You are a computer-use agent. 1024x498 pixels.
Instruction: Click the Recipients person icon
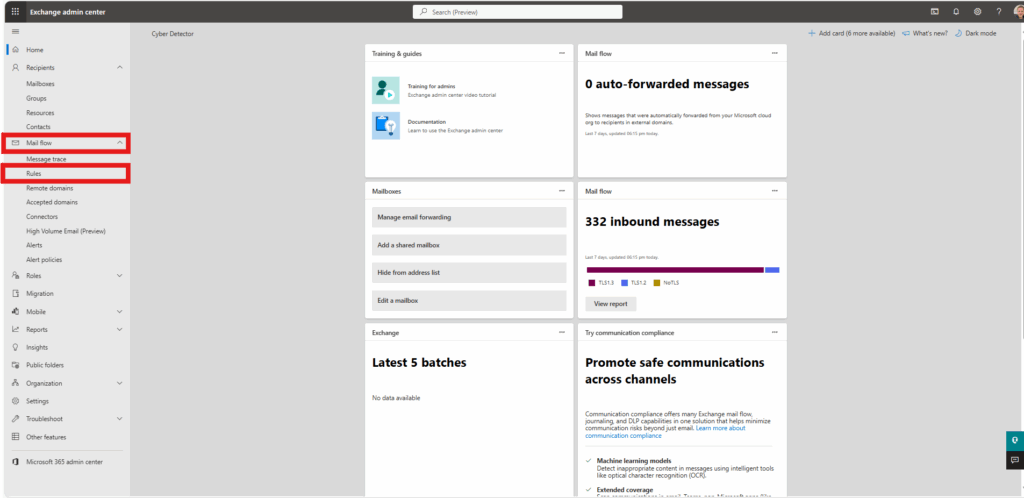pyautogui.click(x=16, y=67)
